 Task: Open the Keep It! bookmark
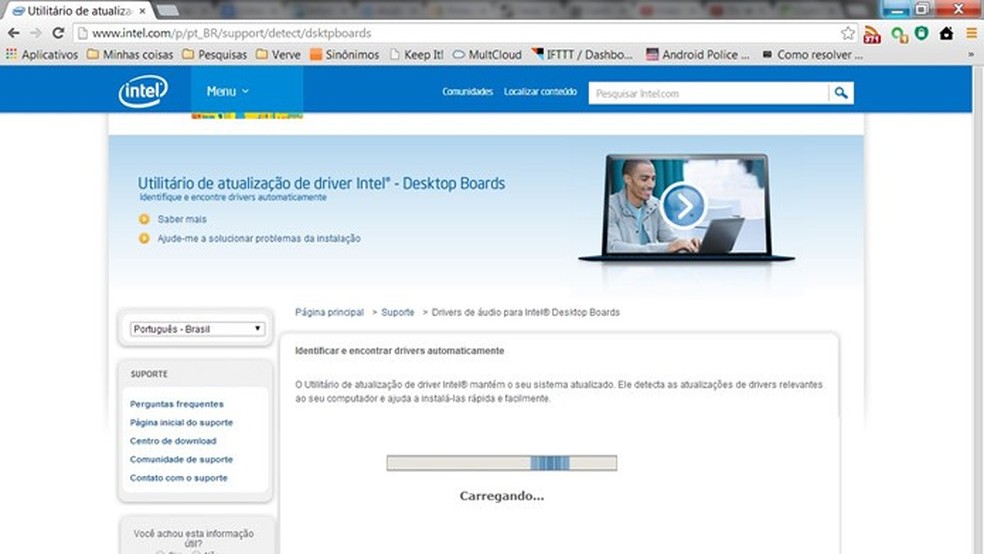416,55
